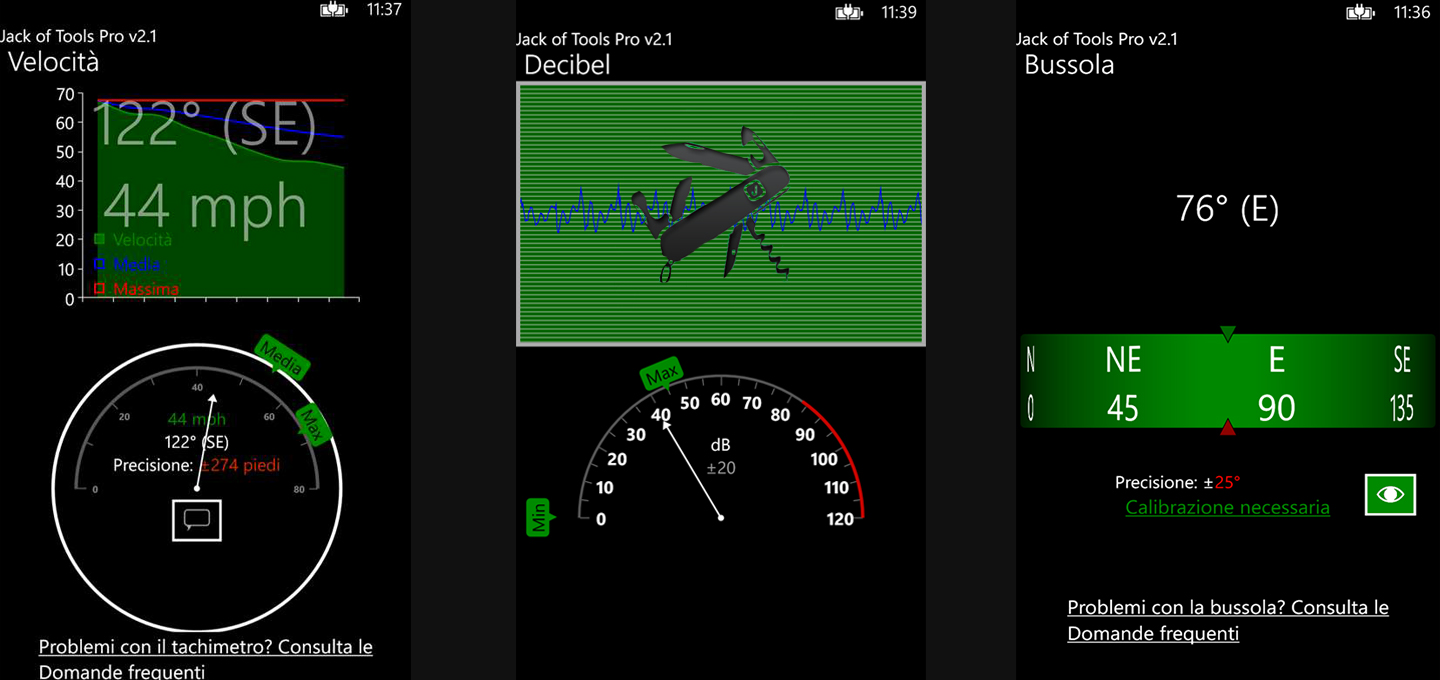Tap 'Precisione: ±25°' on compass screen
The image size is (1440, 680).
pos(1178,482)
